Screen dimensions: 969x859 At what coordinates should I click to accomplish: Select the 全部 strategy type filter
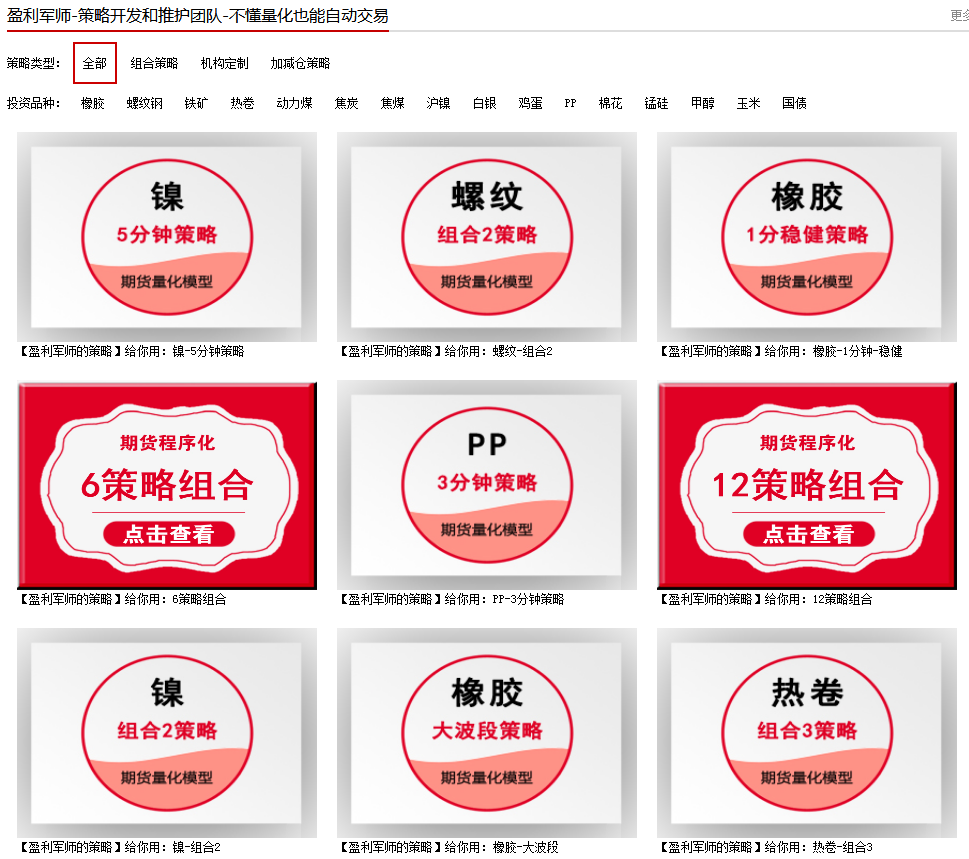(94, 62)
